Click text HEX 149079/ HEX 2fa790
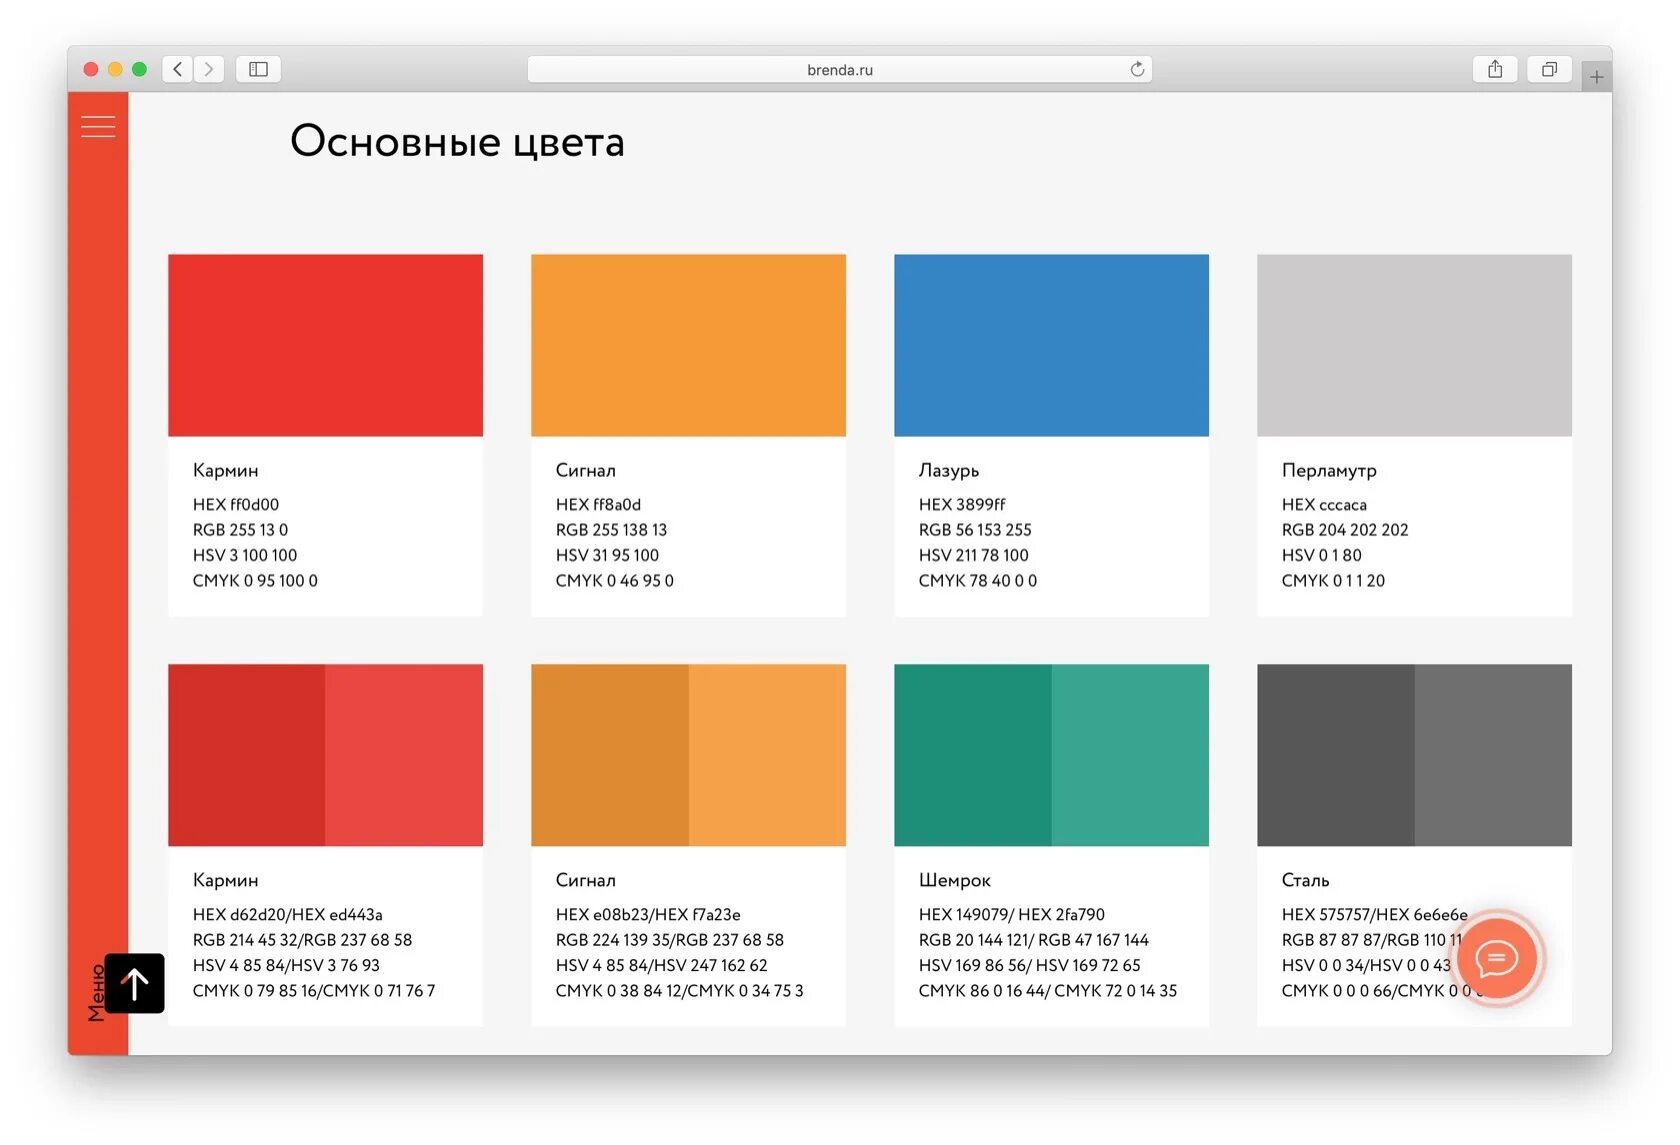 pos(1012,915)
